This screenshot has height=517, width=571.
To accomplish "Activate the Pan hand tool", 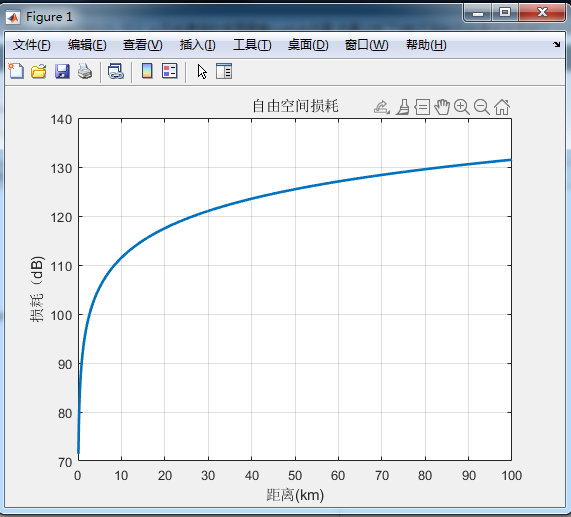I will tap(442, 107).
